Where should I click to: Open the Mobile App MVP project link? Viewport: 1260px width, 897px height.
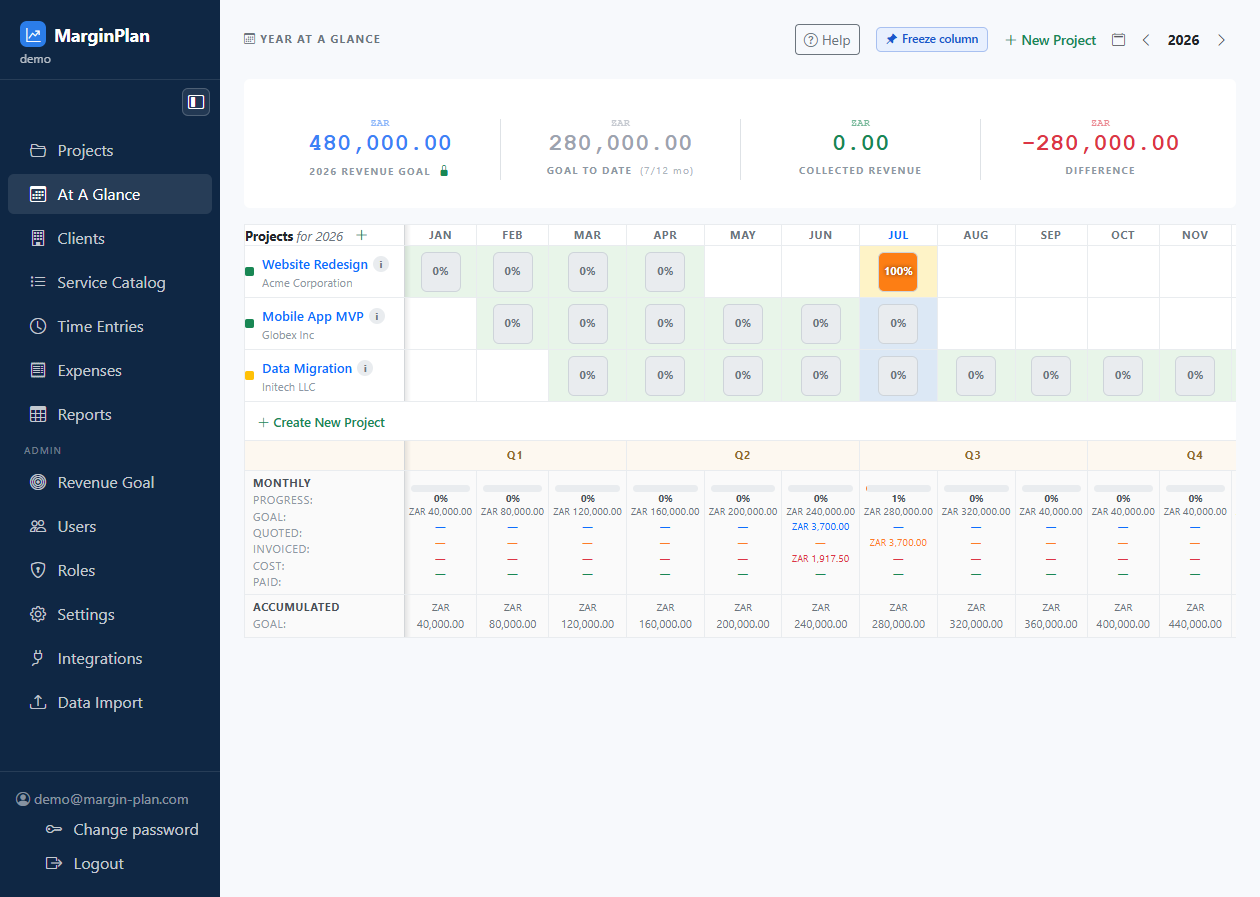click(313, 317)
